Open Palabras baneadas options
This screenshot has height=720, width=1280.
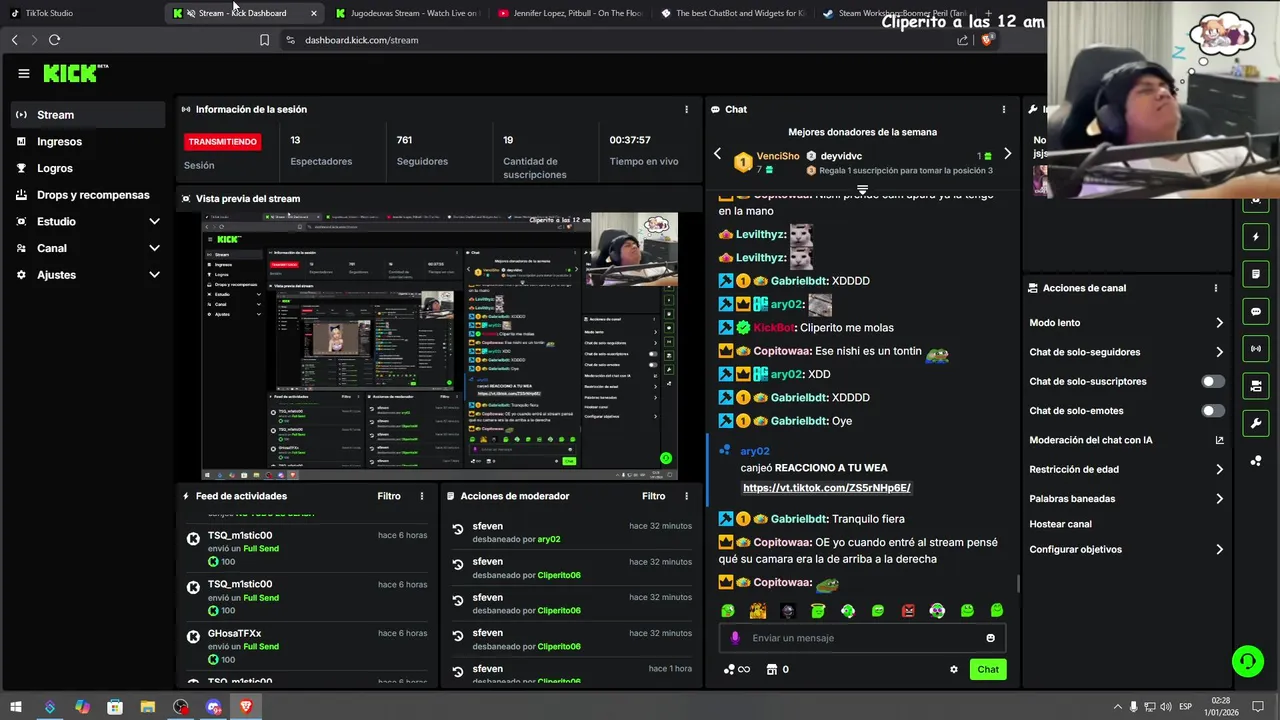pos(1126,498)
